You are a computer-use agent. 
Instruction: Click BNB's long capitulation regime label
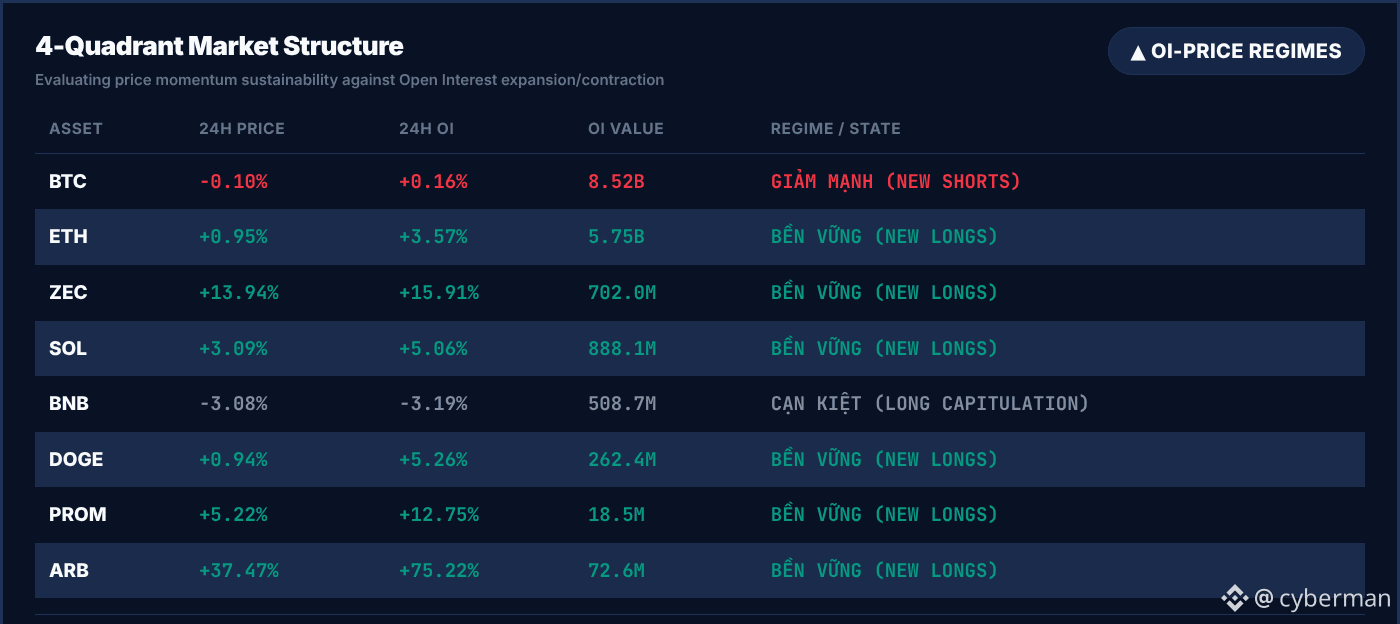(x=929, y=404)
